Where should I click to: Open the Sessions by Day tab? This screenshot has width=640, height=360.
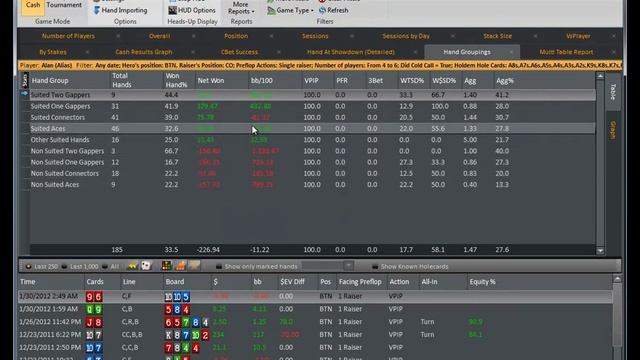[x=406, y=36]
